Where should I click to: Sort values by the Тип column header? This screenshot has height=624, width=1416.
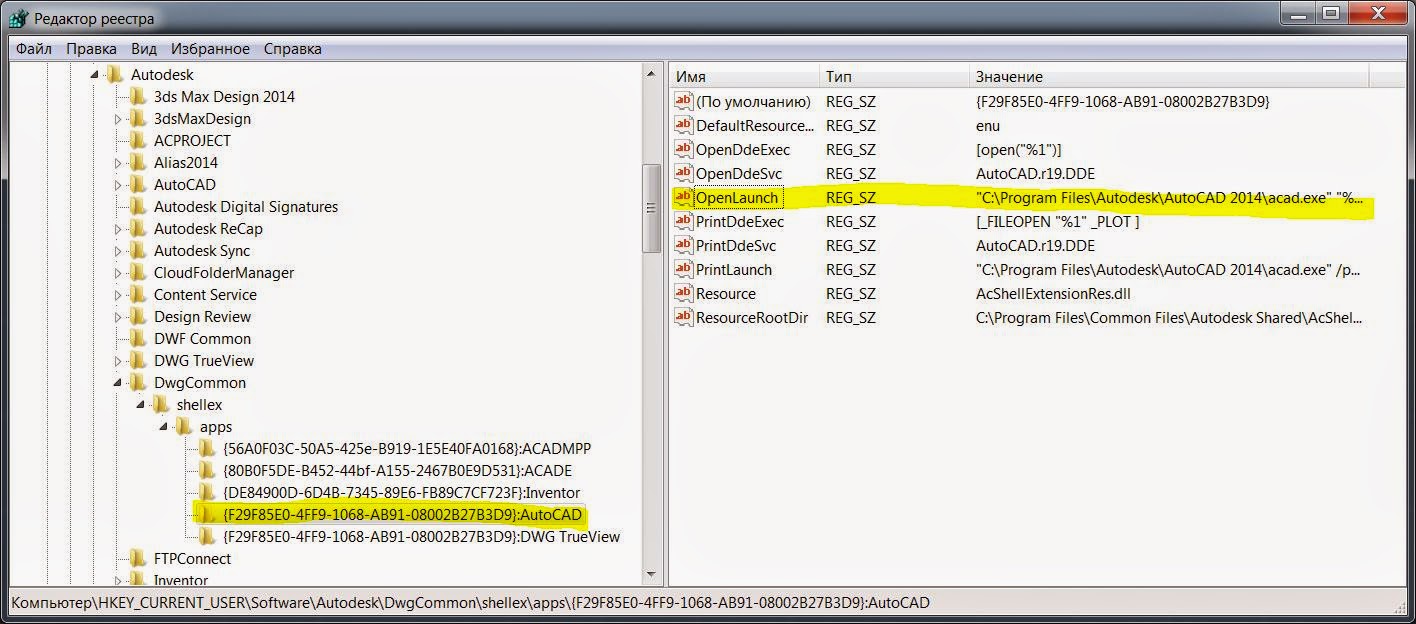[894, 77]
